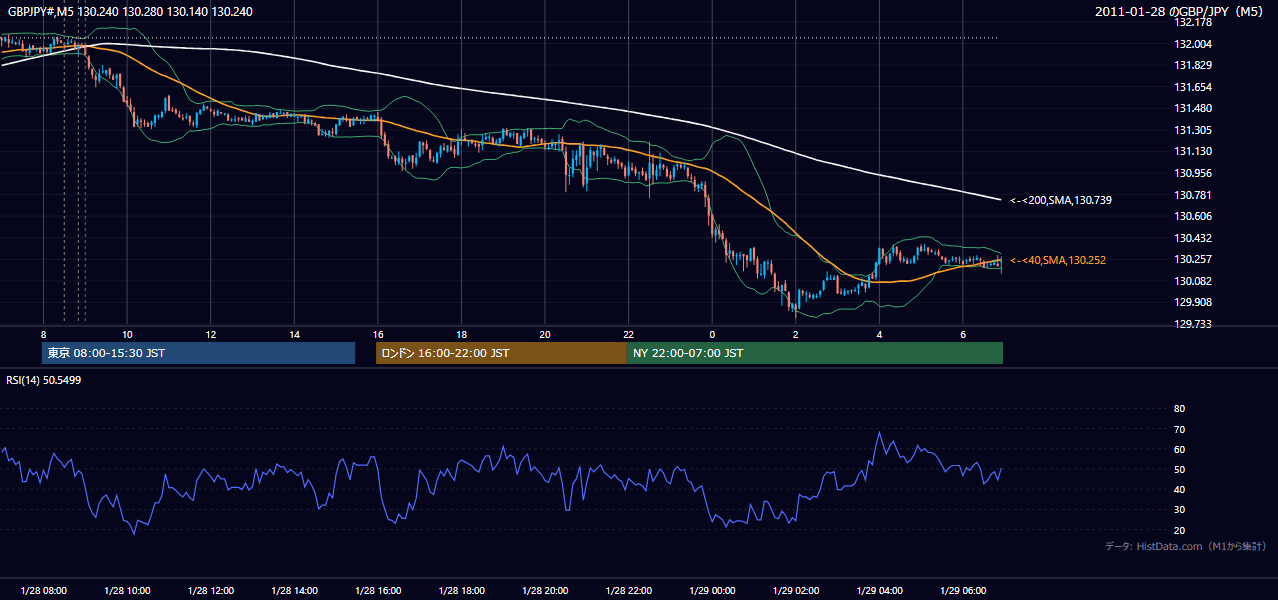Viewport: 1278px width, 600px height.
Task: Click the bottom time label 1/29 06:00
Action: pos(962,591)
